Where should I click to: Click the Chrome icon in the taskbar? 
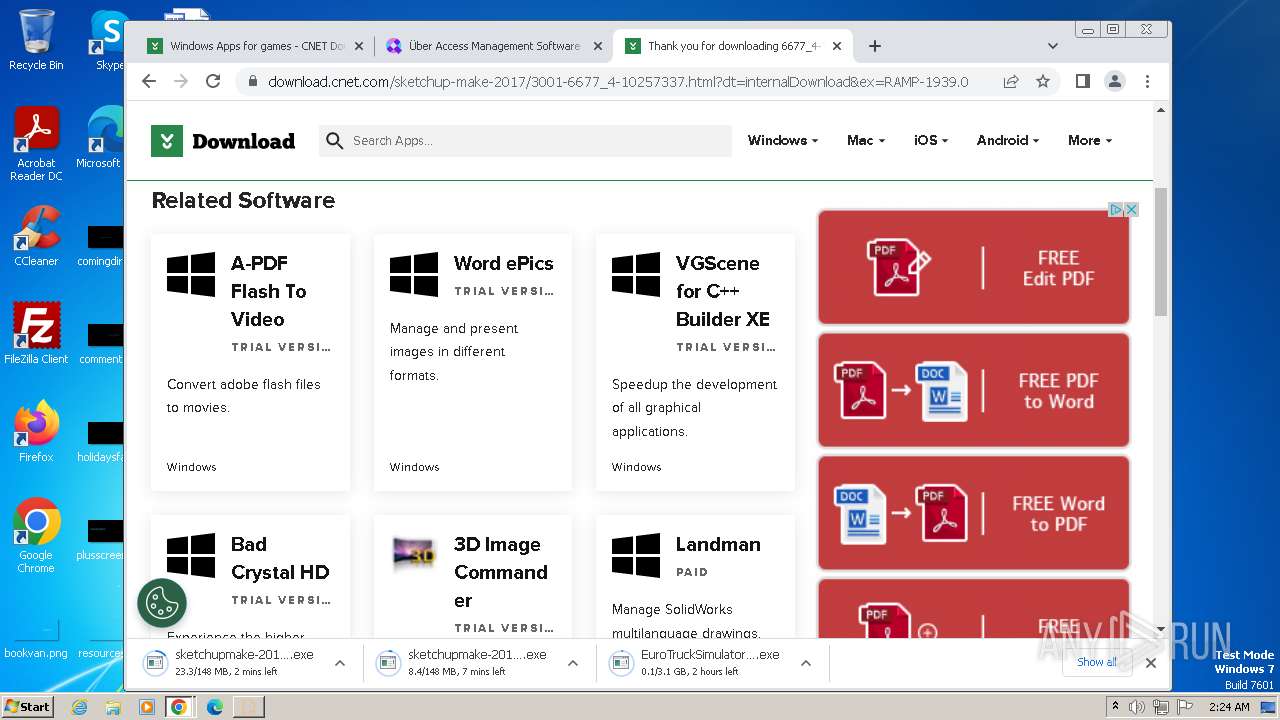click(179, 707)
